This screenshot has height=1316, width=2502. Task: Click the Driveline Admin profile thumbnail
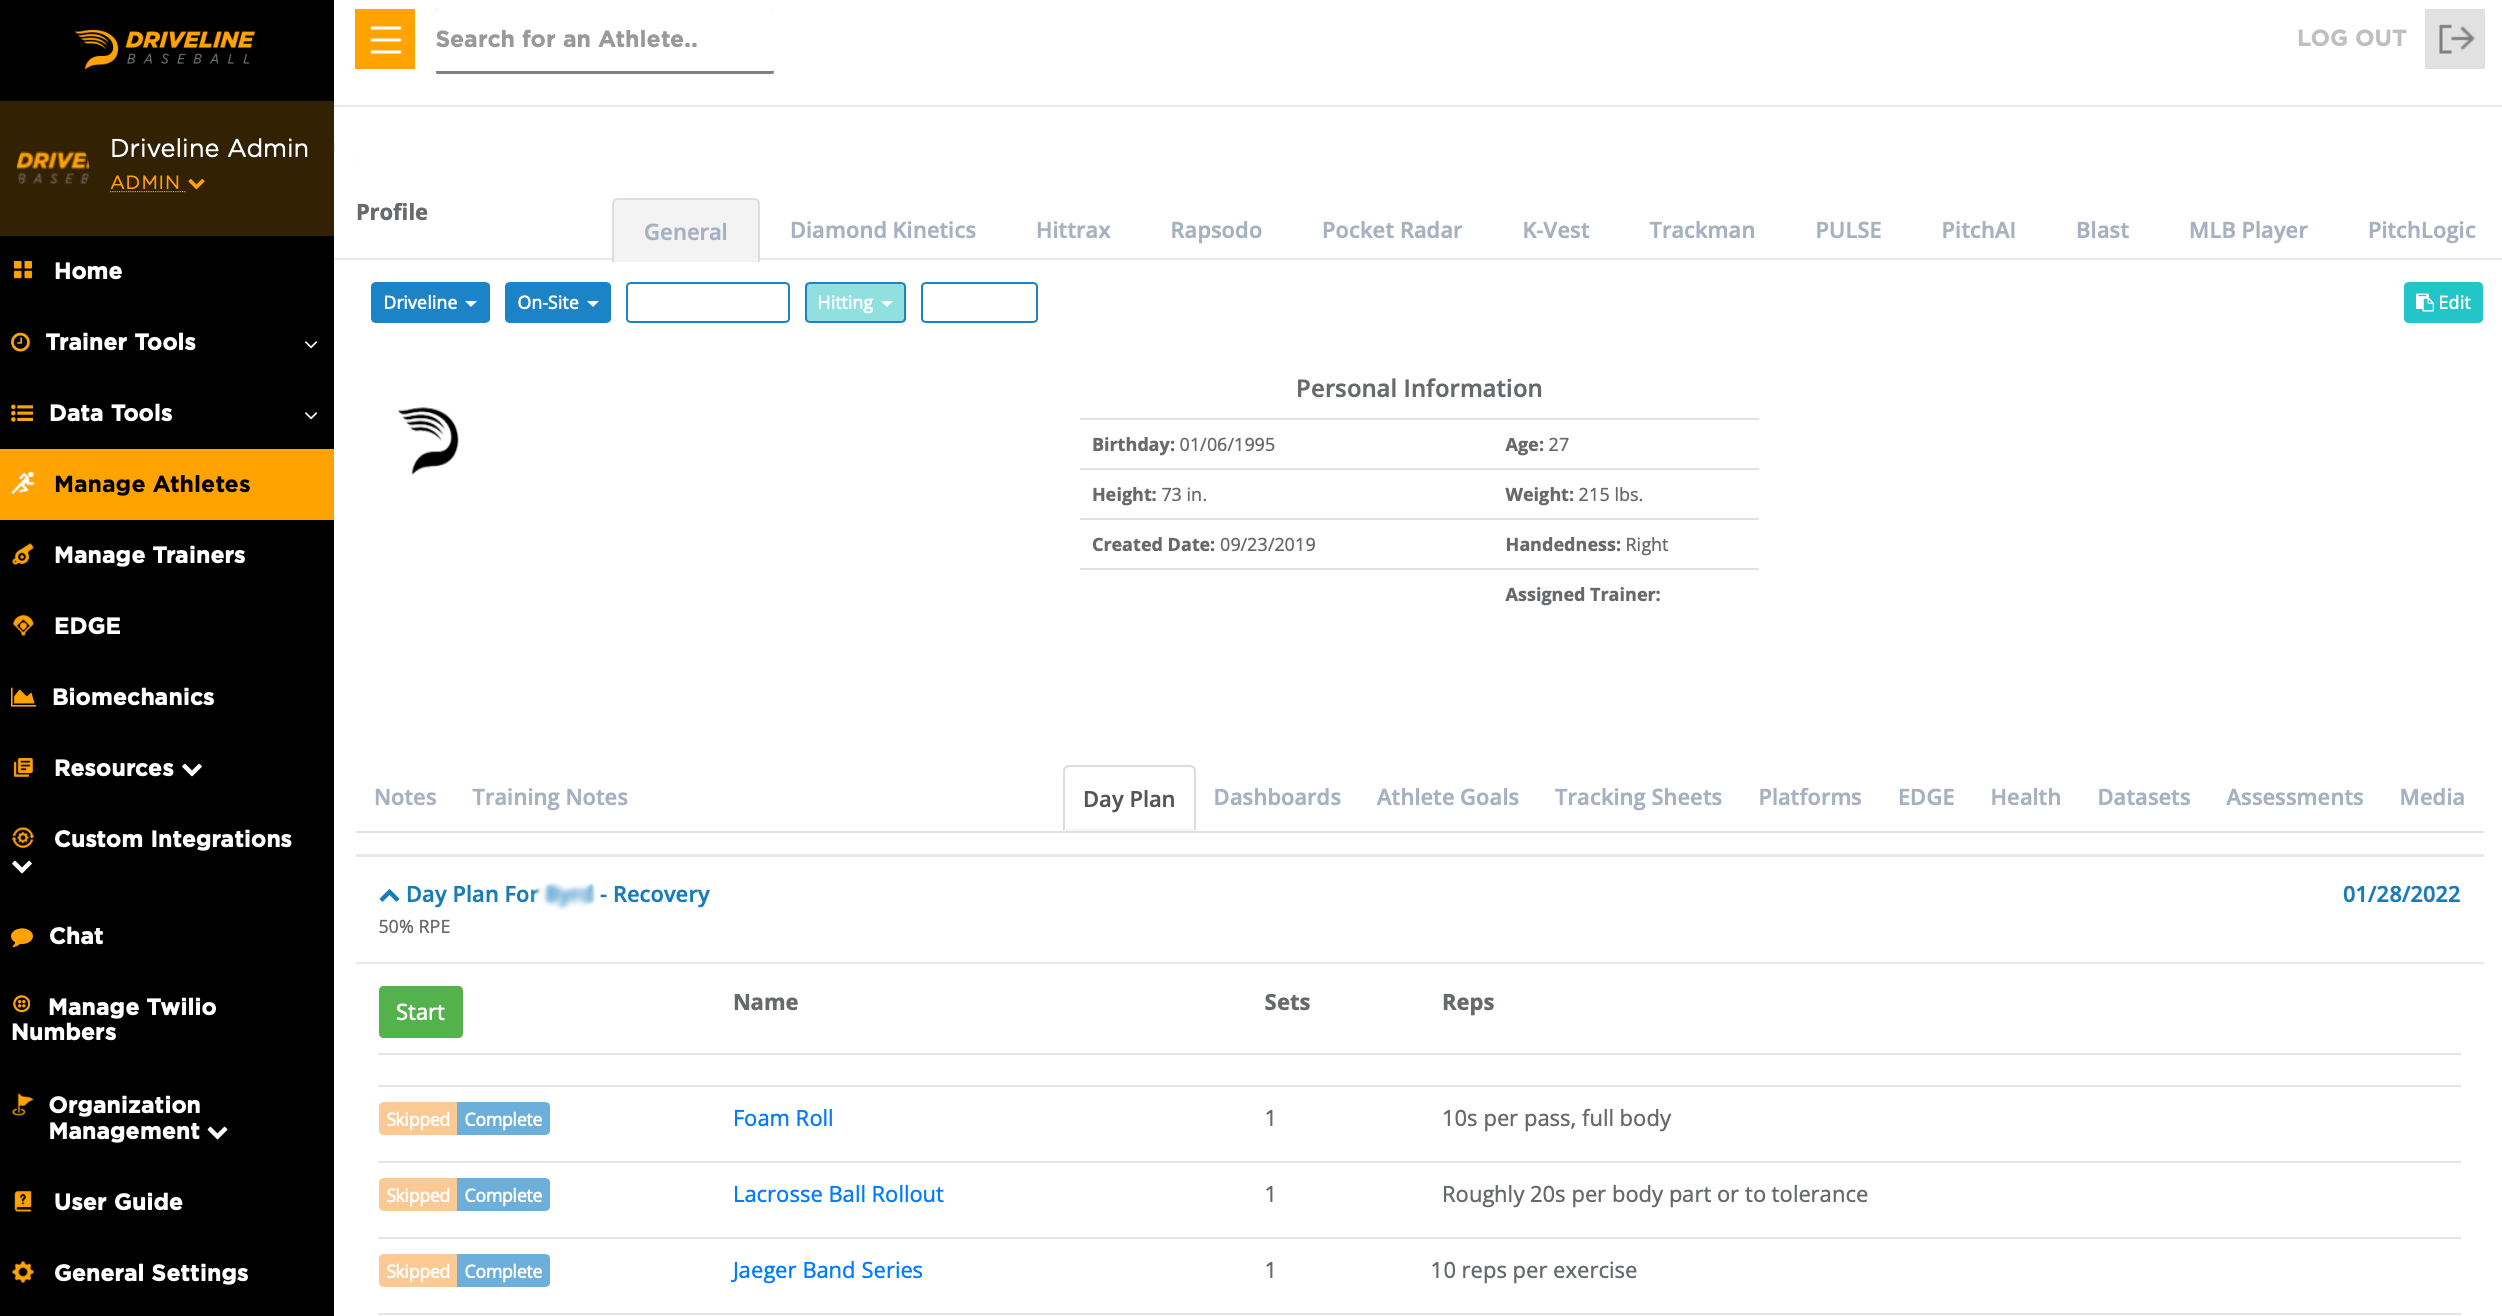click(x=53, y=166)
